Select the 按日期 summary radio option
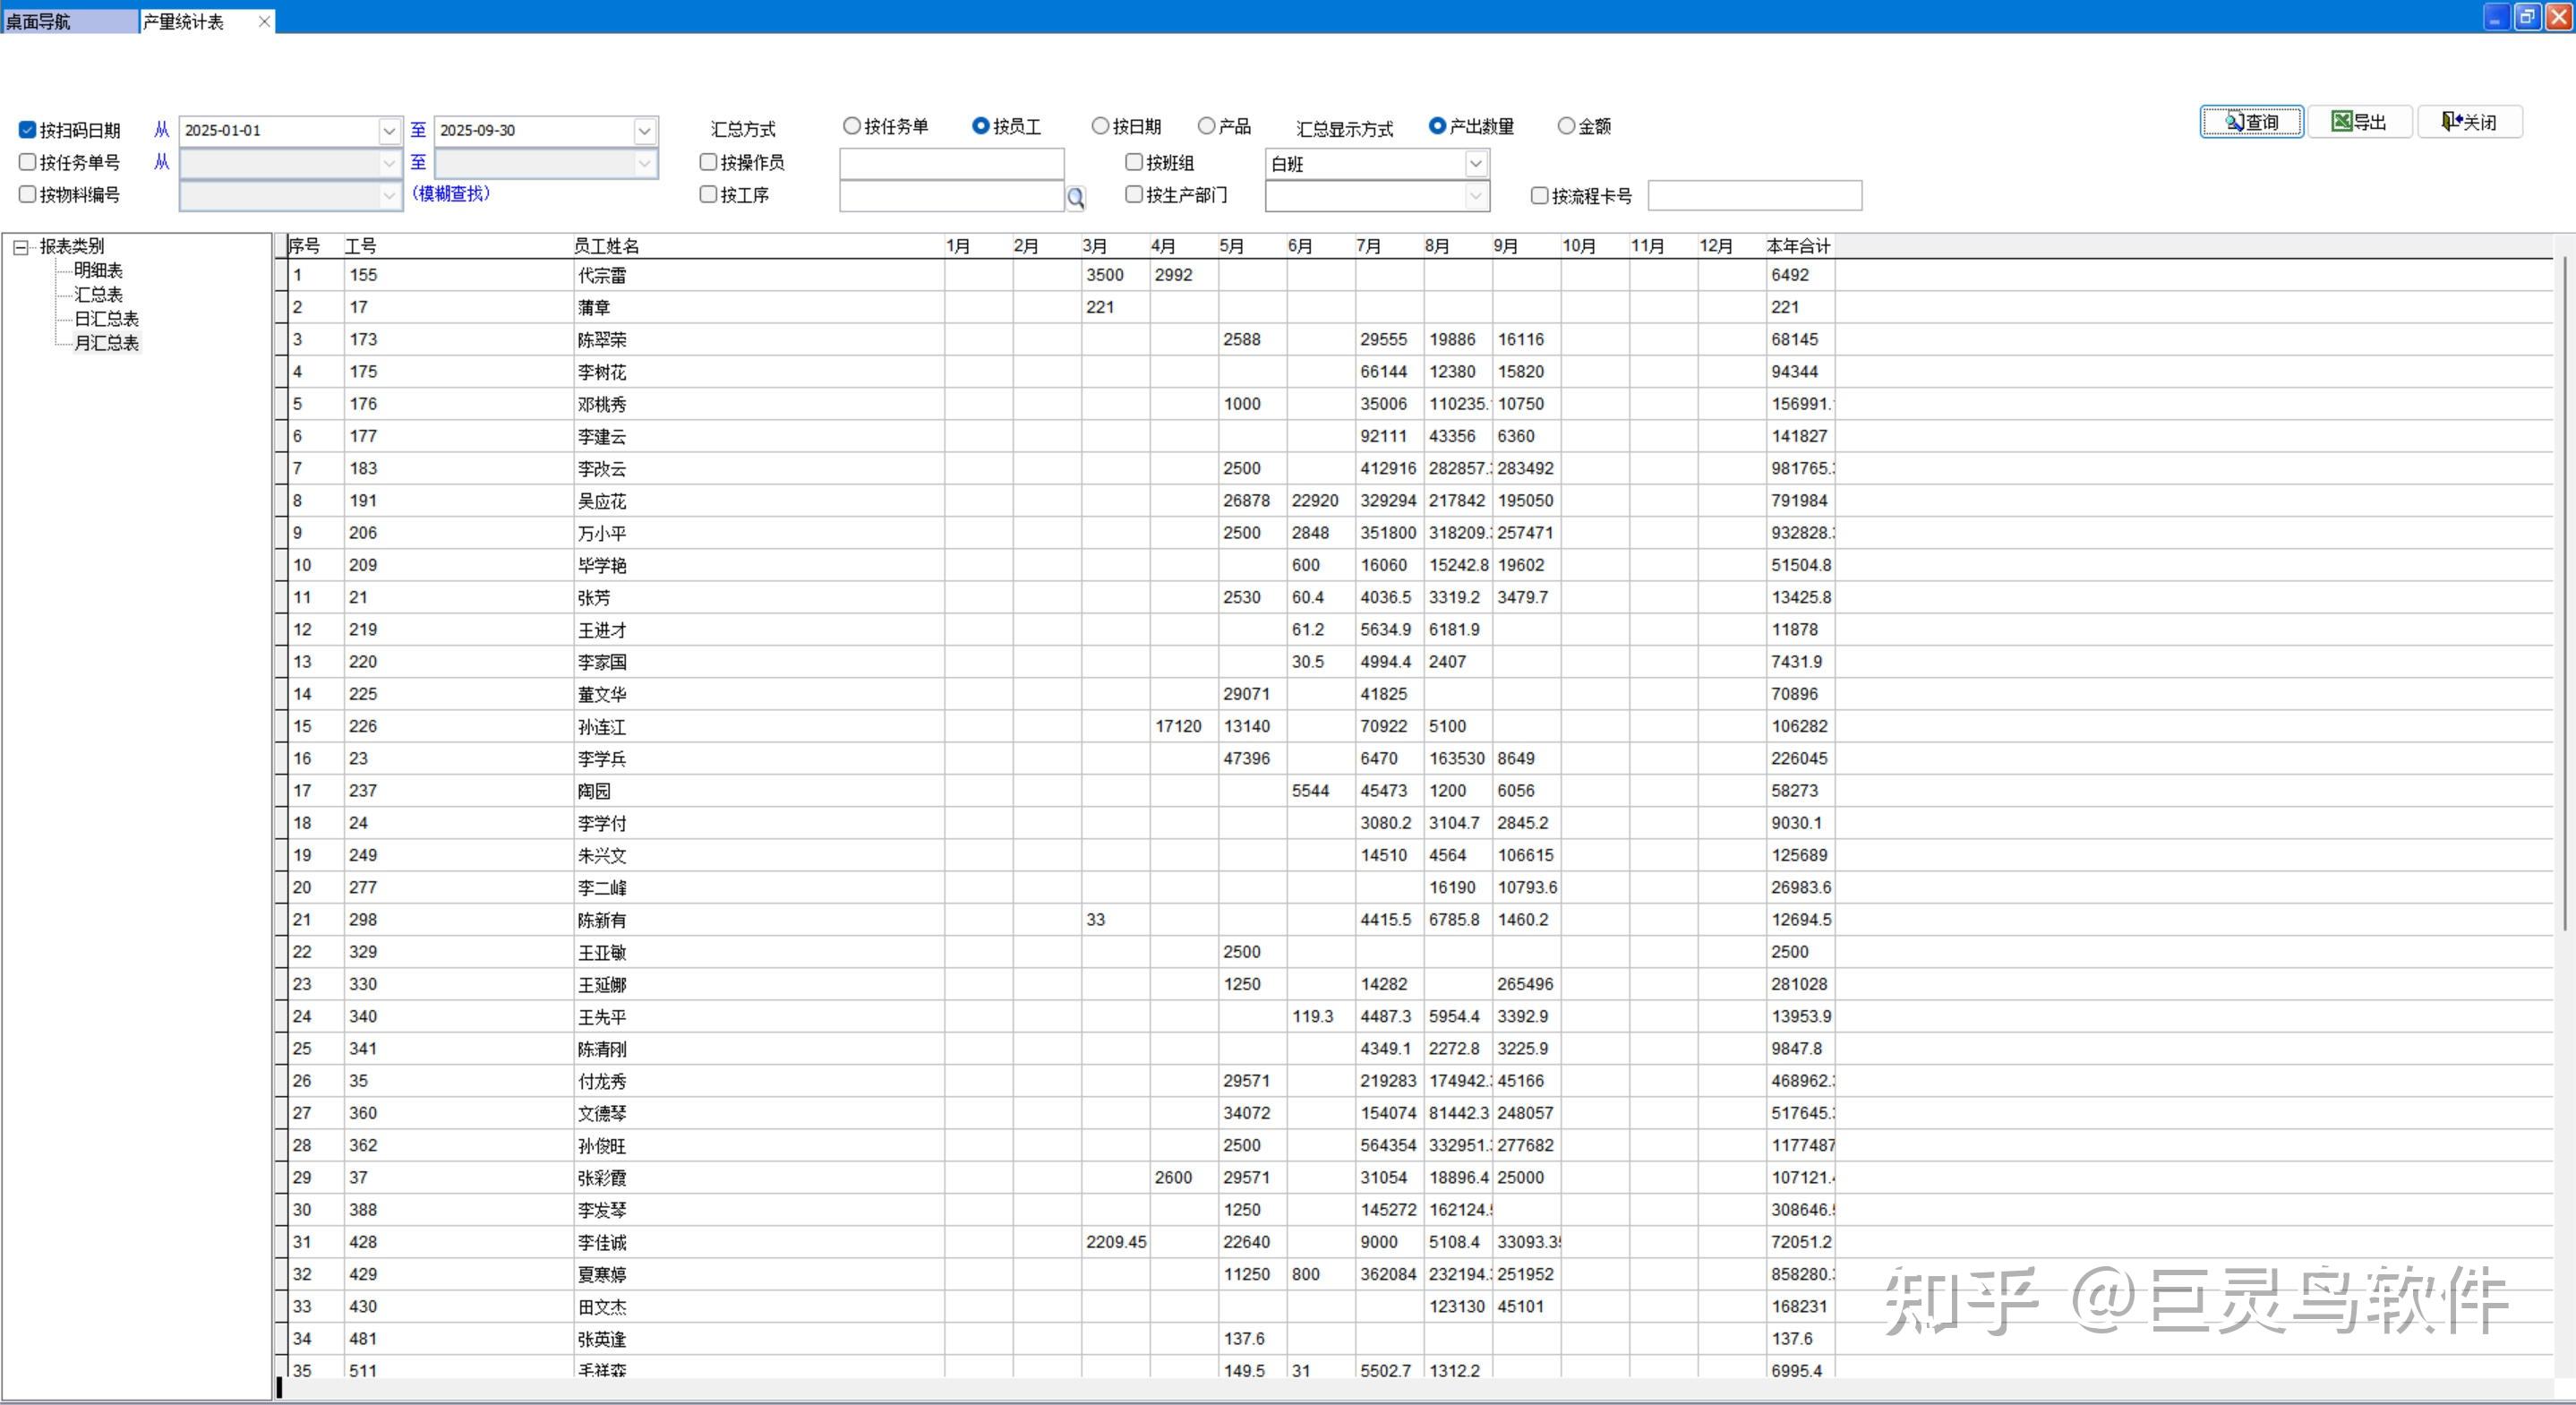 (1100, 126)
